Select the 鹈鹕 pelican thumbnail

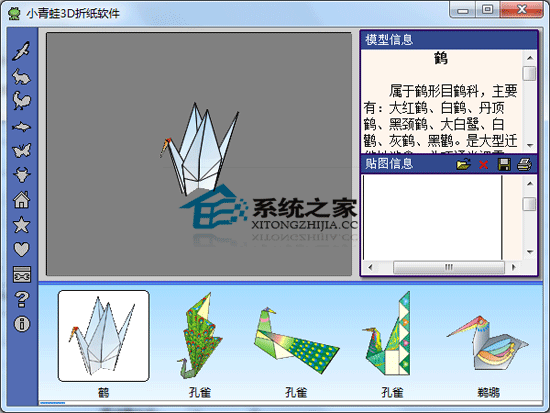488,343
